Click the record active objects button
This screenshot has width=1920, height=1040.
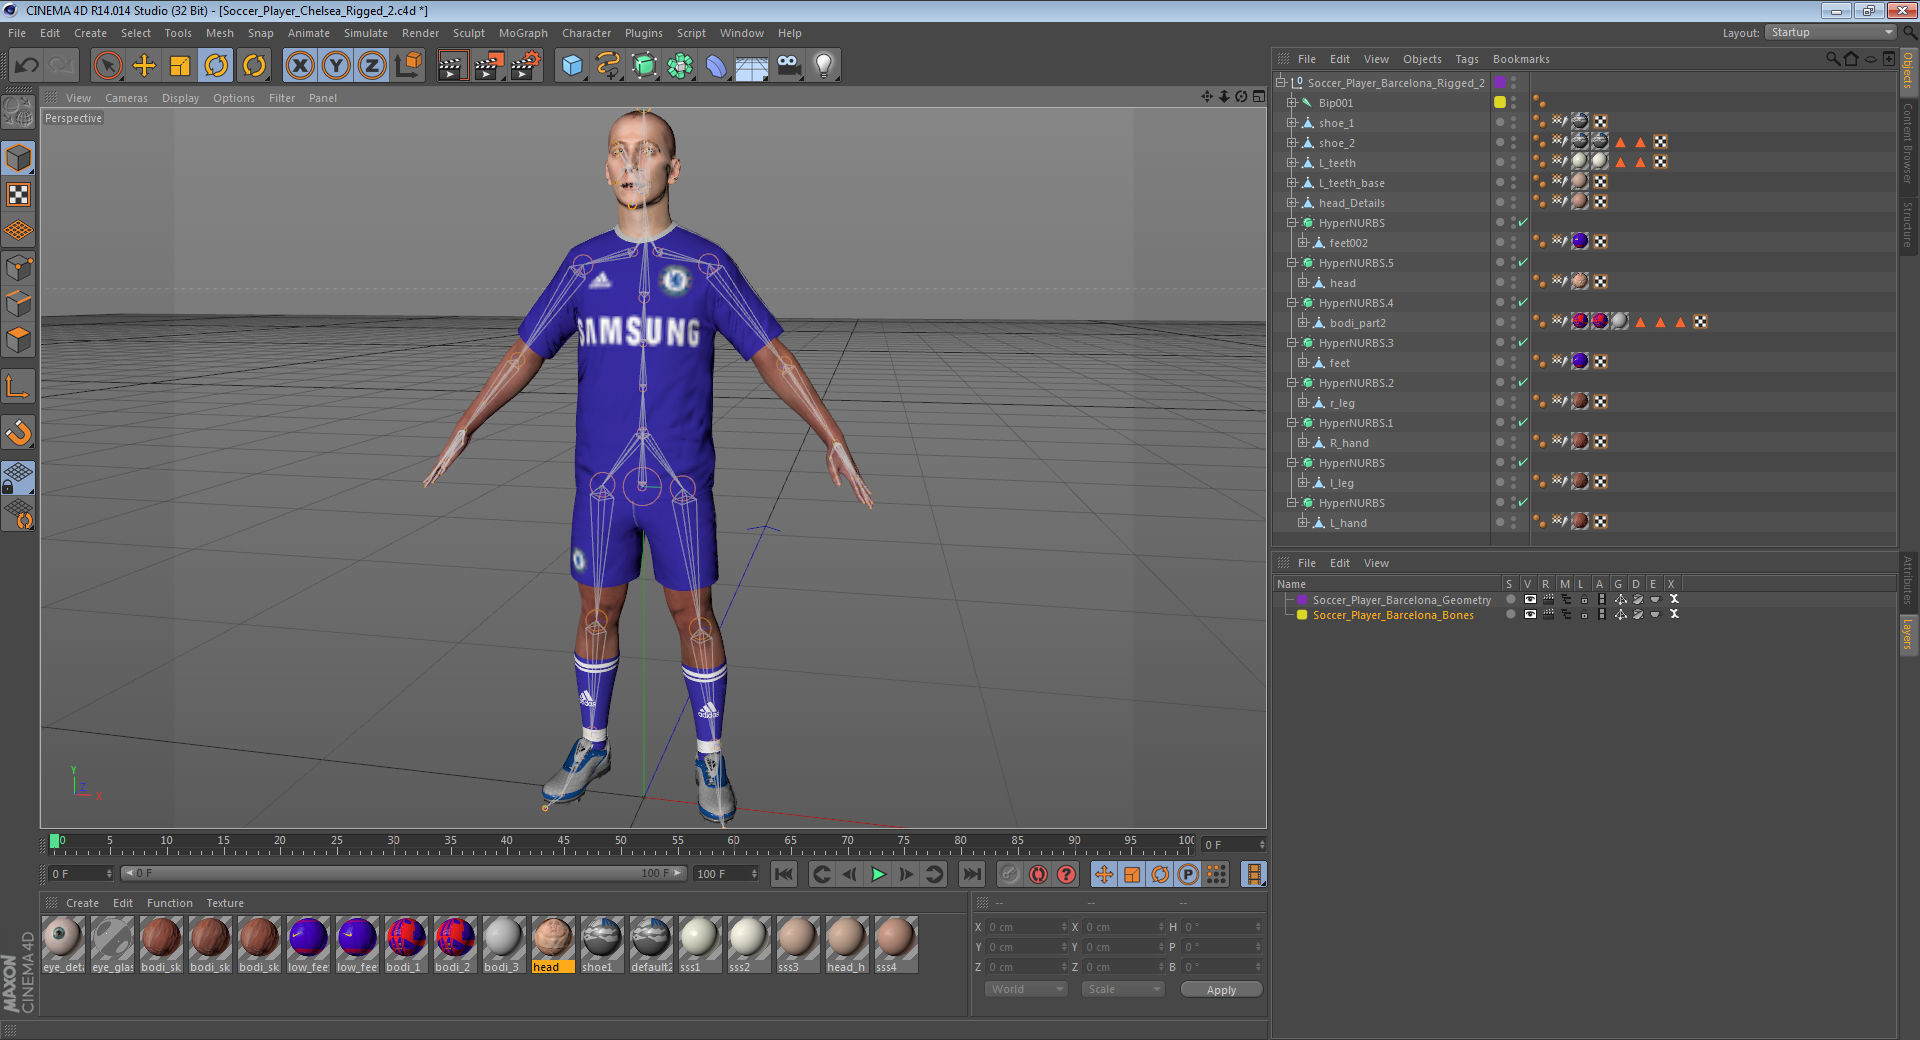pos(1010,874)
